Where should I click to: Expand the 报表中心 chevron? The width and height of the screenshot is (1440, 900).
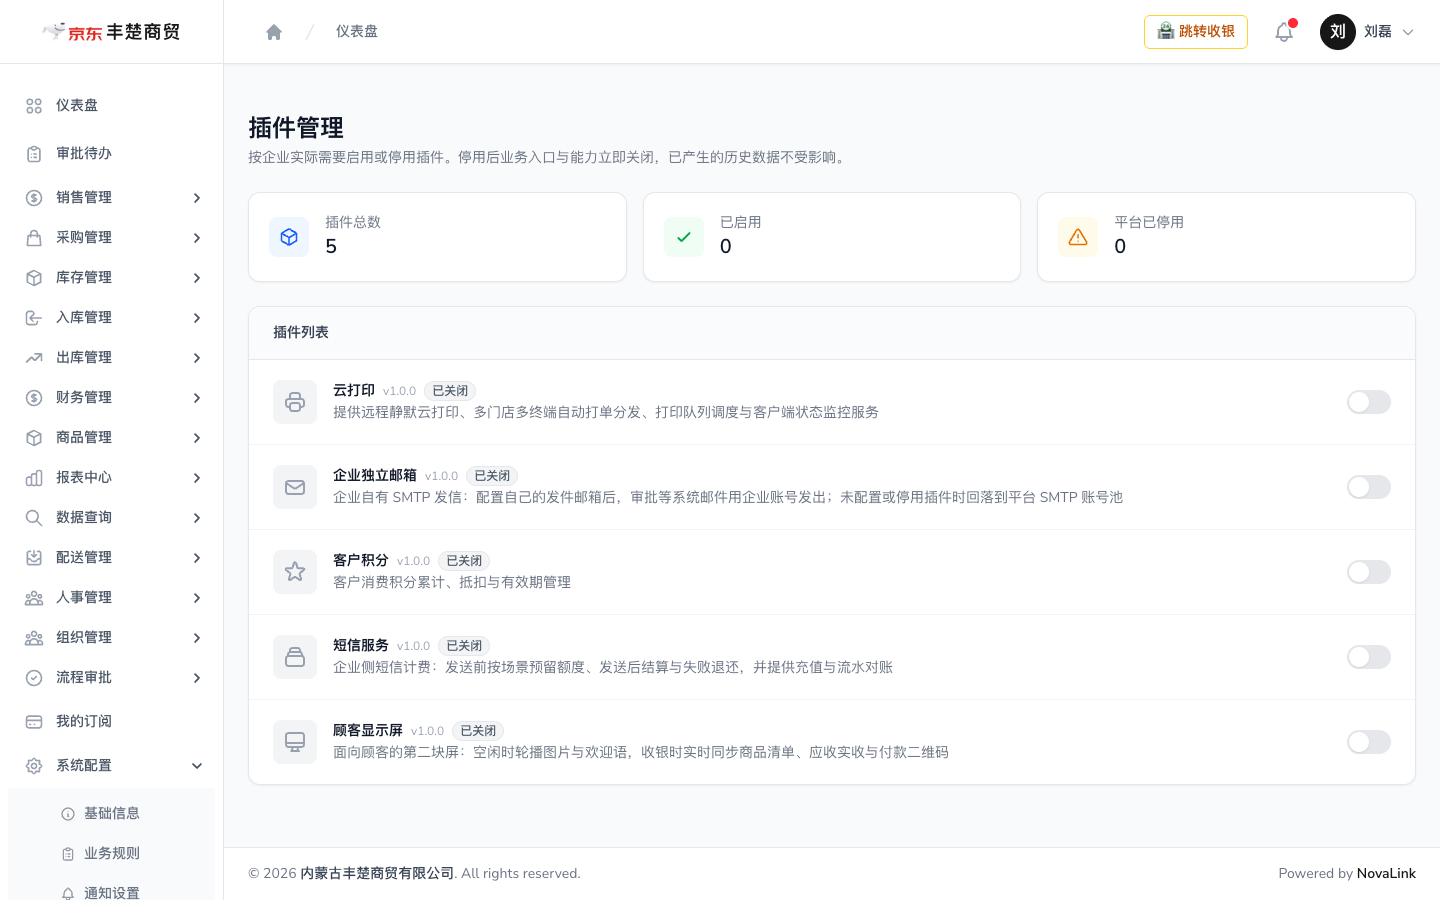(x=197, y=478)
